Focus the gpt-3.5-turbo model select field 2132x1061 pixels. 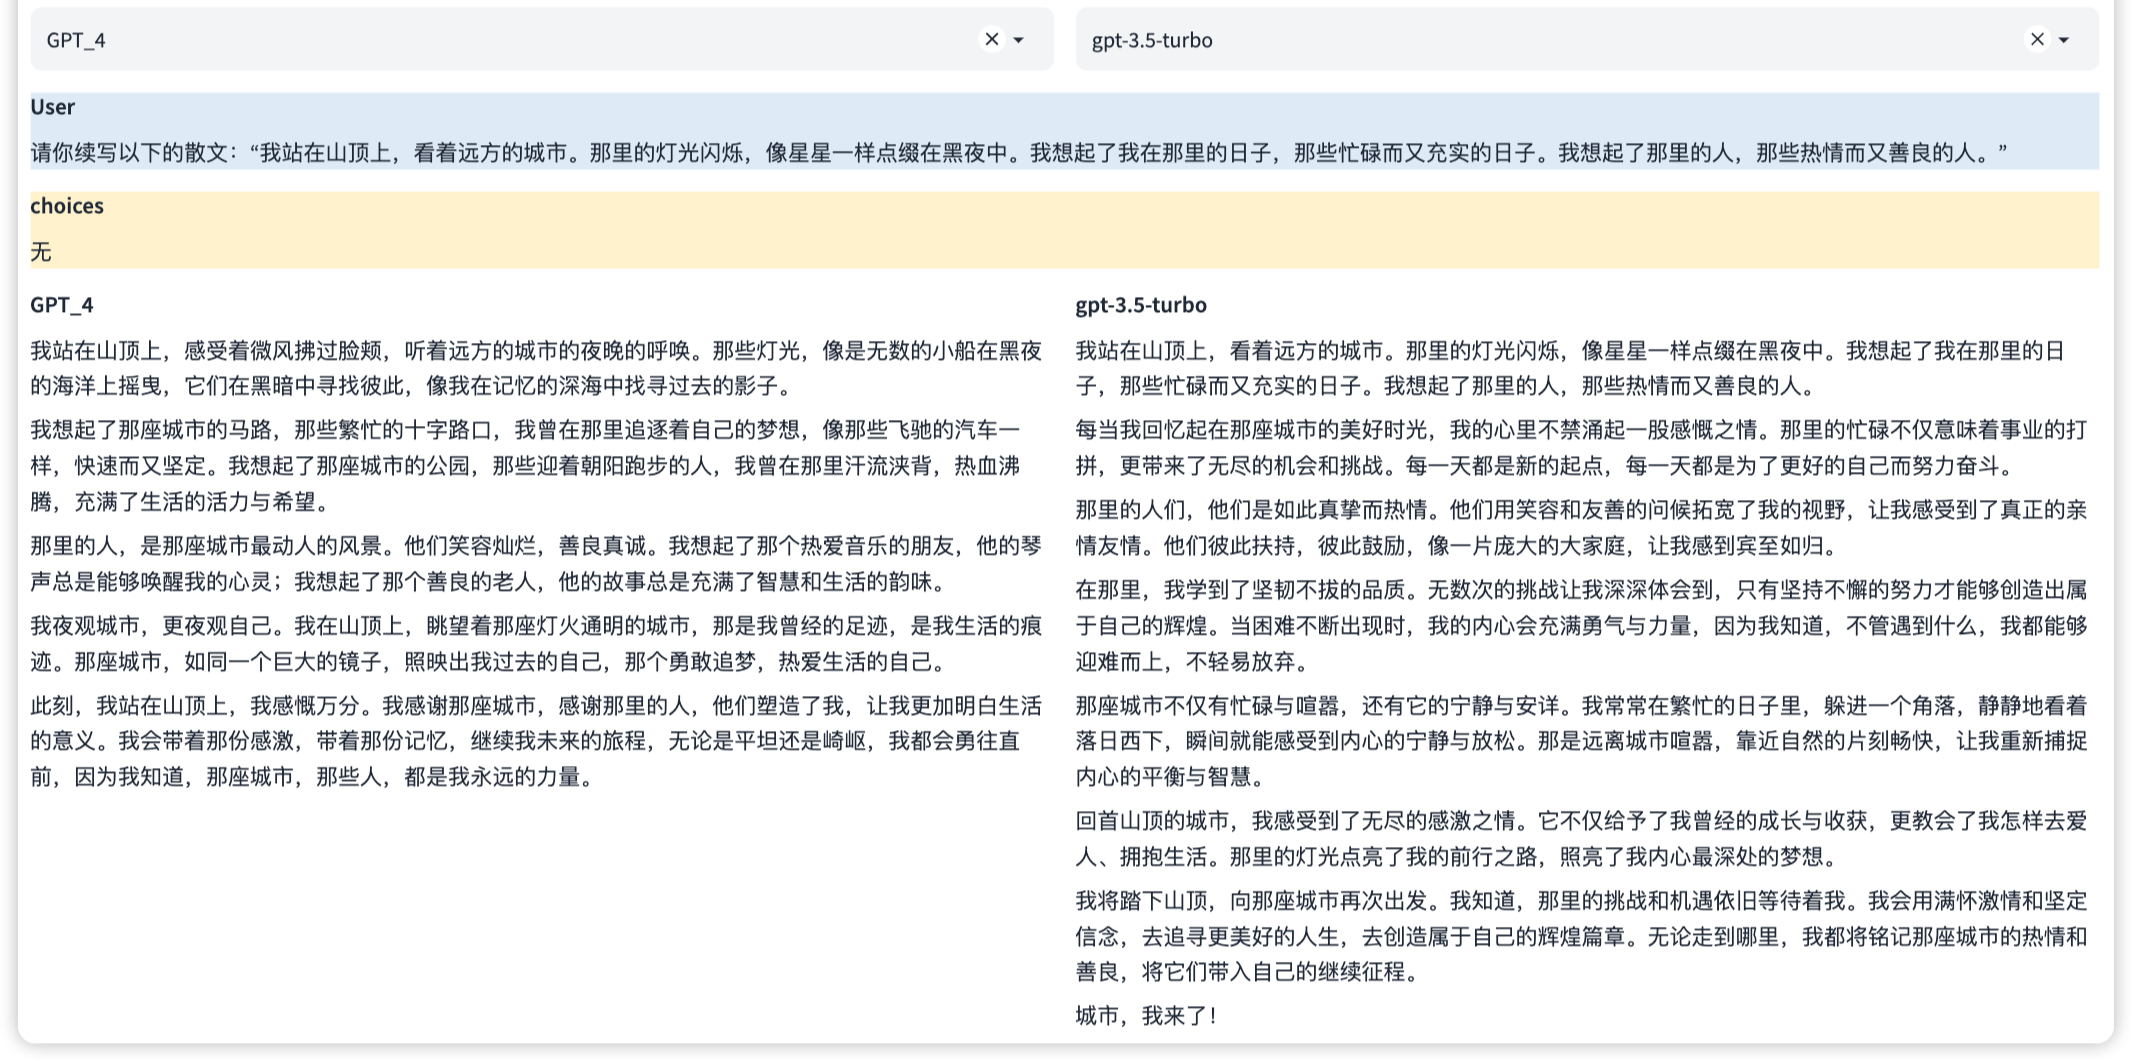pyautogui.click(x=1587, y=40)
